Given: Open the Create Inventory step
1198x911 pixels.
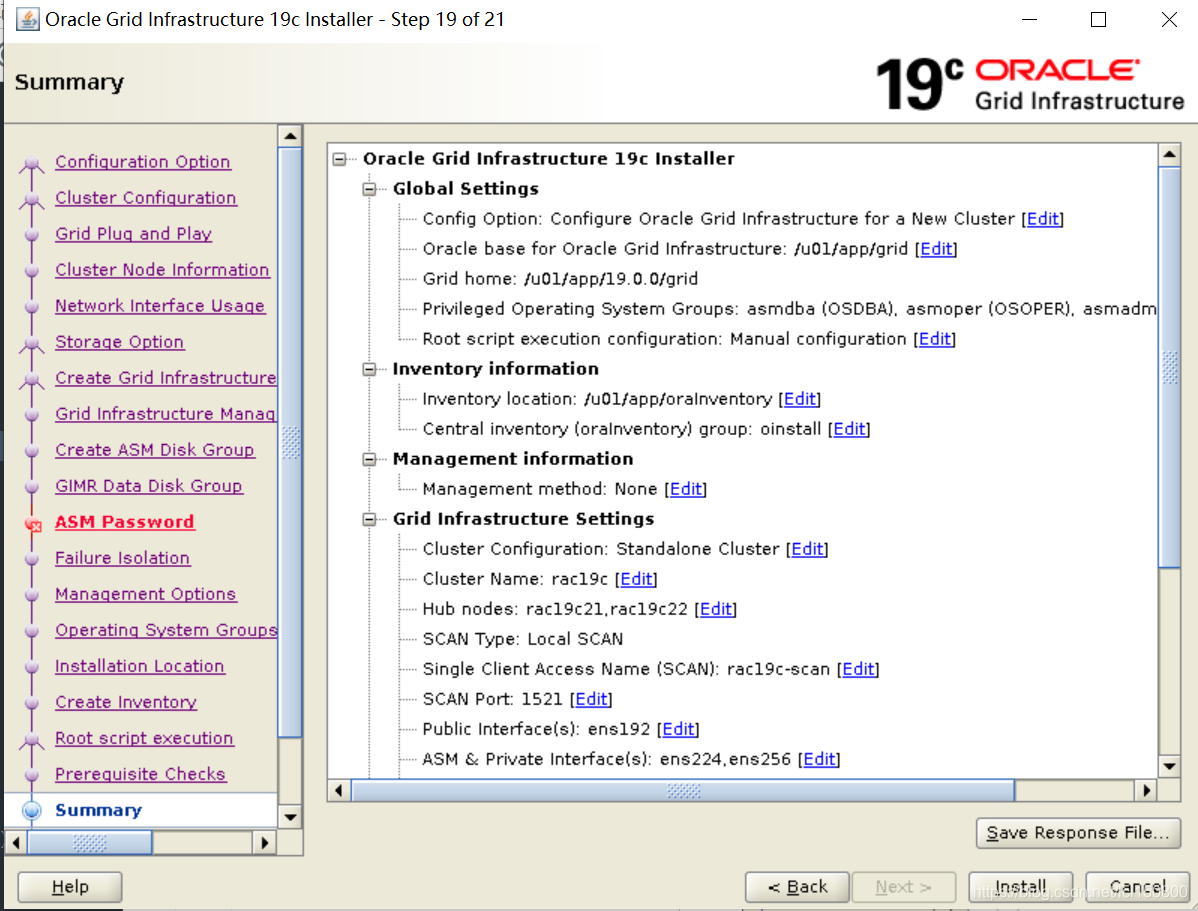Looking at the screenshot, I should click(125, 702).
